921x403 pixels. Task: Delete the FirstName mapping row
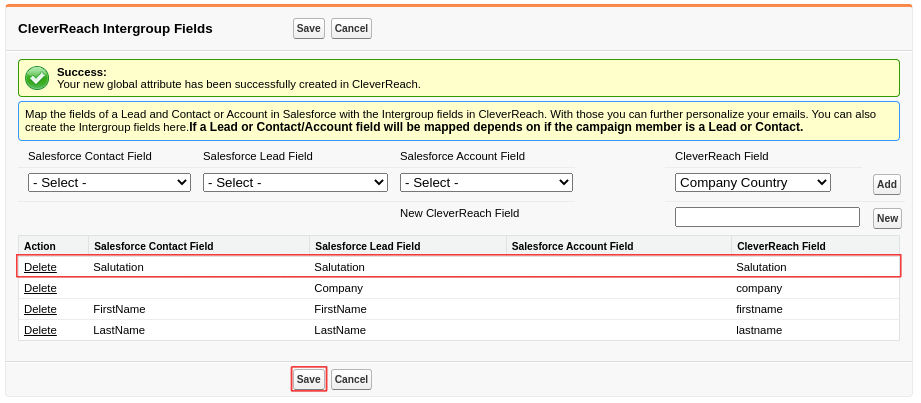point(41,309)
